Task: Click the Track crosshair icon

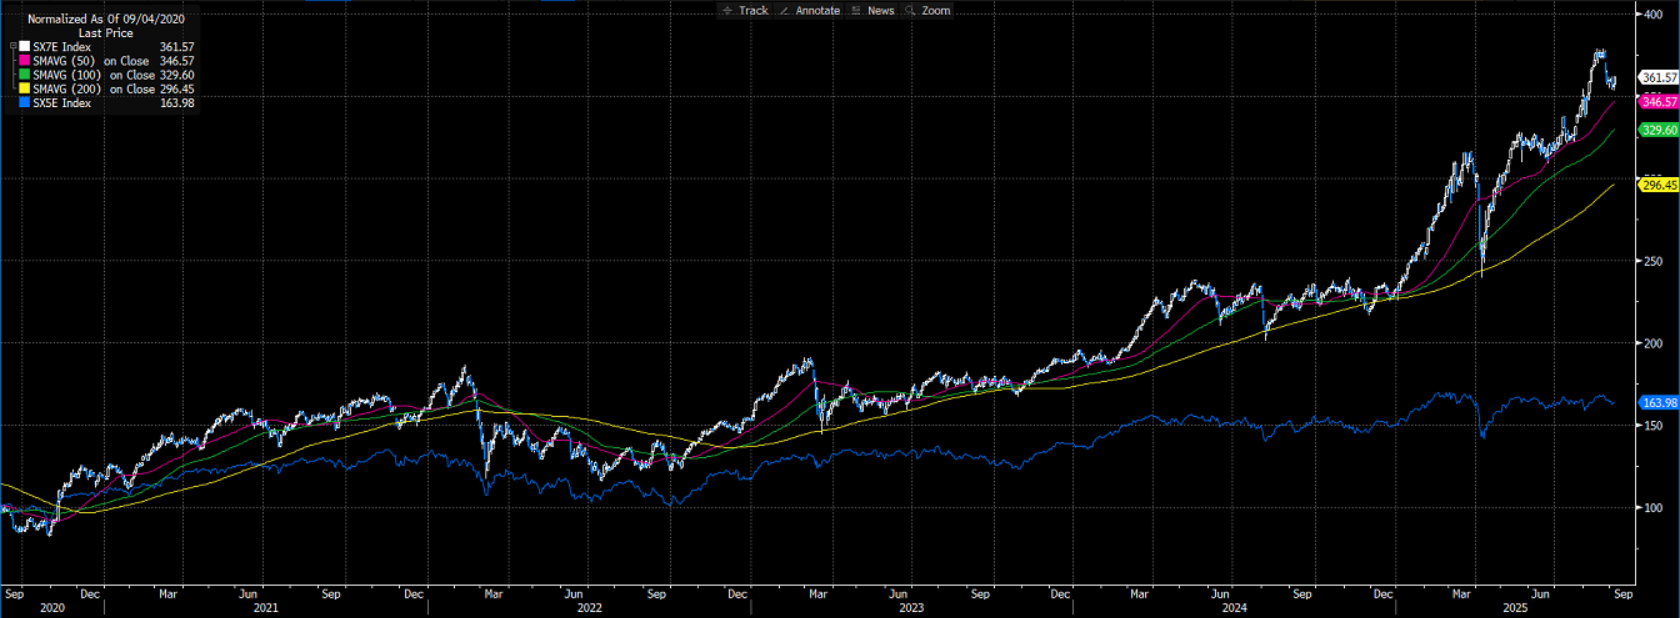Action: (728, 11)
